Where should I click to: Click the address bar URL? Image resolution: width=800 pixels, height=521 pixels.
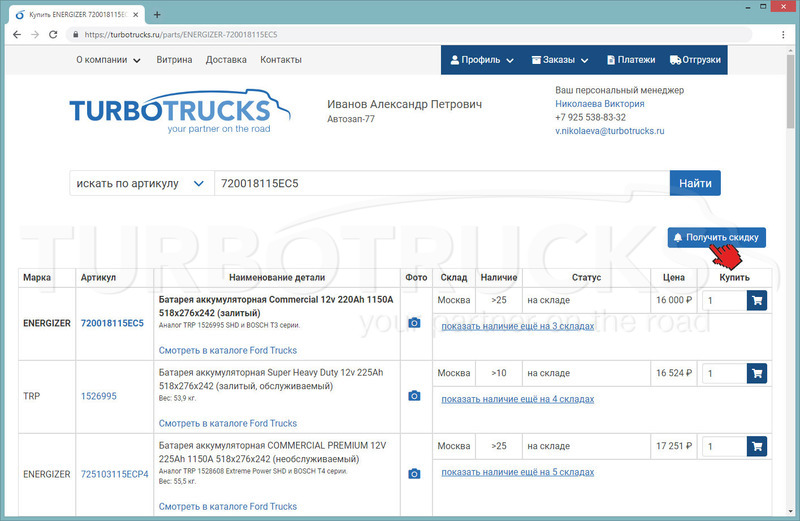click(181, 35)
